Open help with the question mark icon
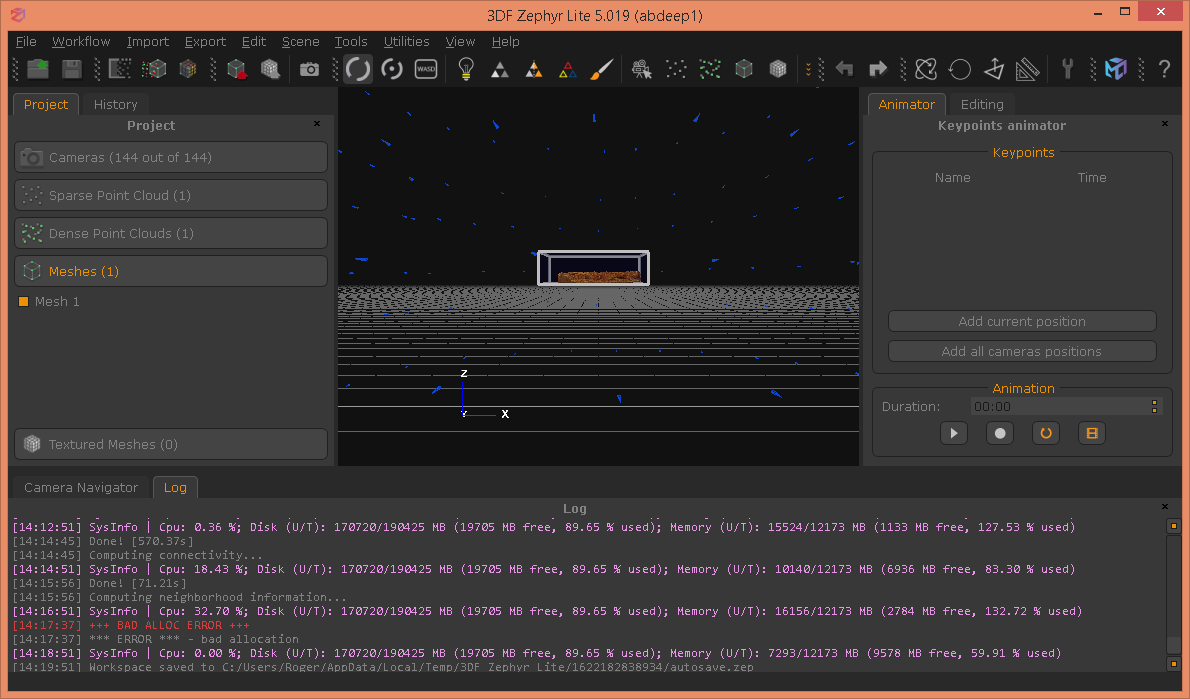The height and width of the screenshot is (699, 1190). tap(1164, 69)
